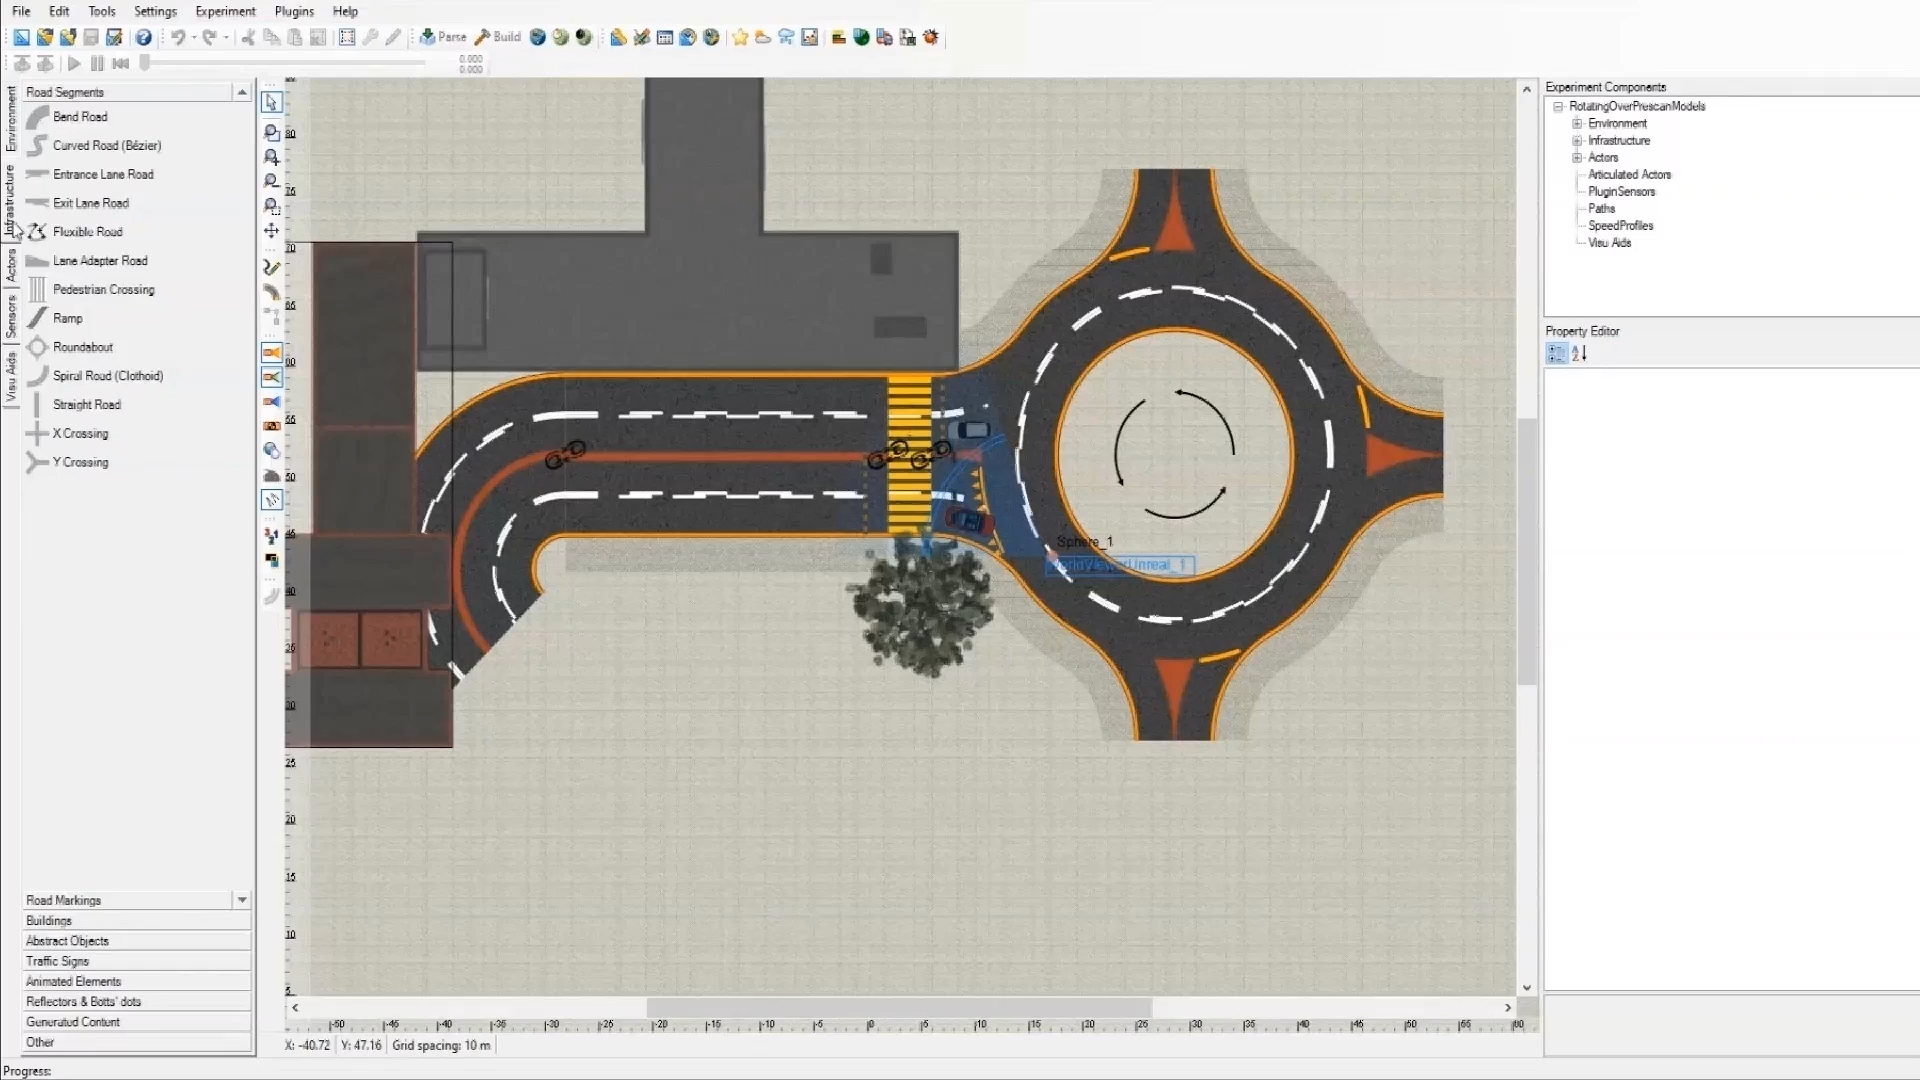
Task: Click the Build toolbar icon
Action: [x=497, y=37]
